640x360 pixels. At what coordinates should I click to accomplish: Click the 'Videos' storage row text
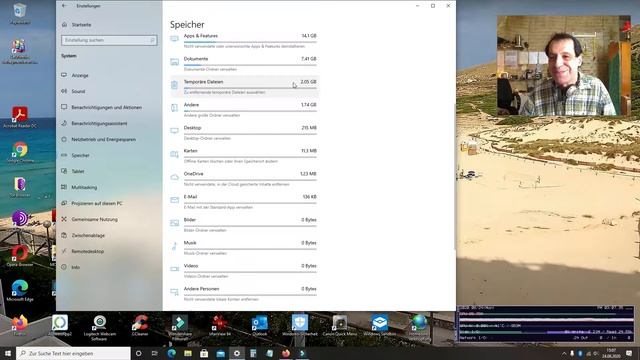point(191,266)
